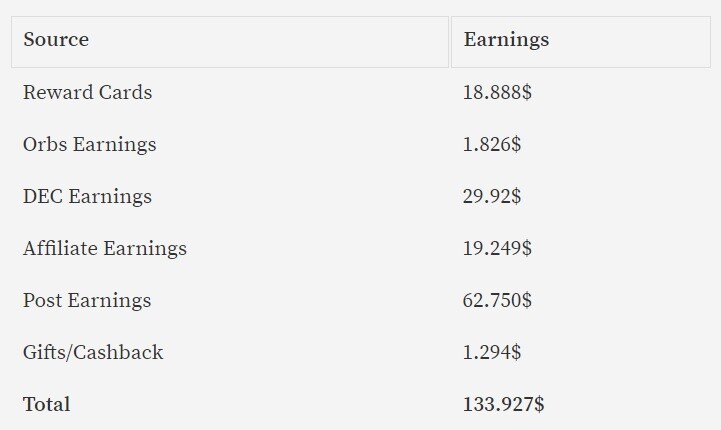The image size is (721, 430).
Task: Click the 19.249$ earnings value
Action: (x=497, y=248)
